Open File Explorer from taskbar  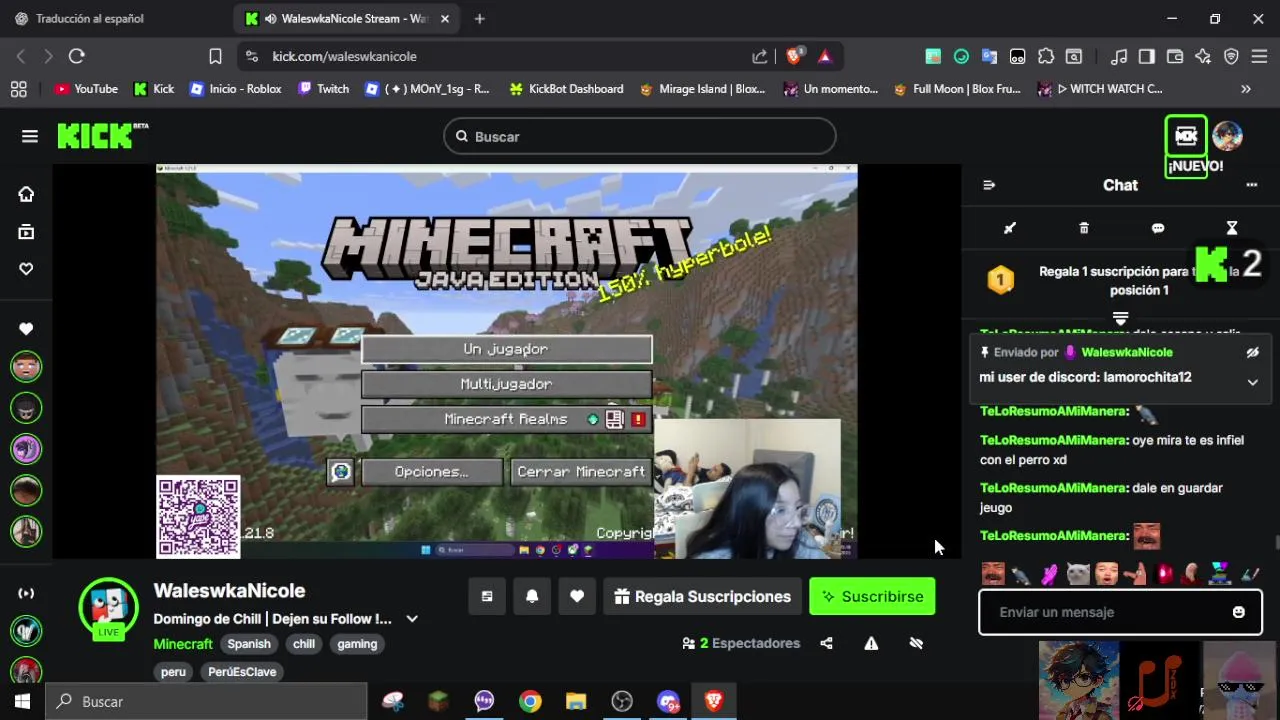(576, 702)
